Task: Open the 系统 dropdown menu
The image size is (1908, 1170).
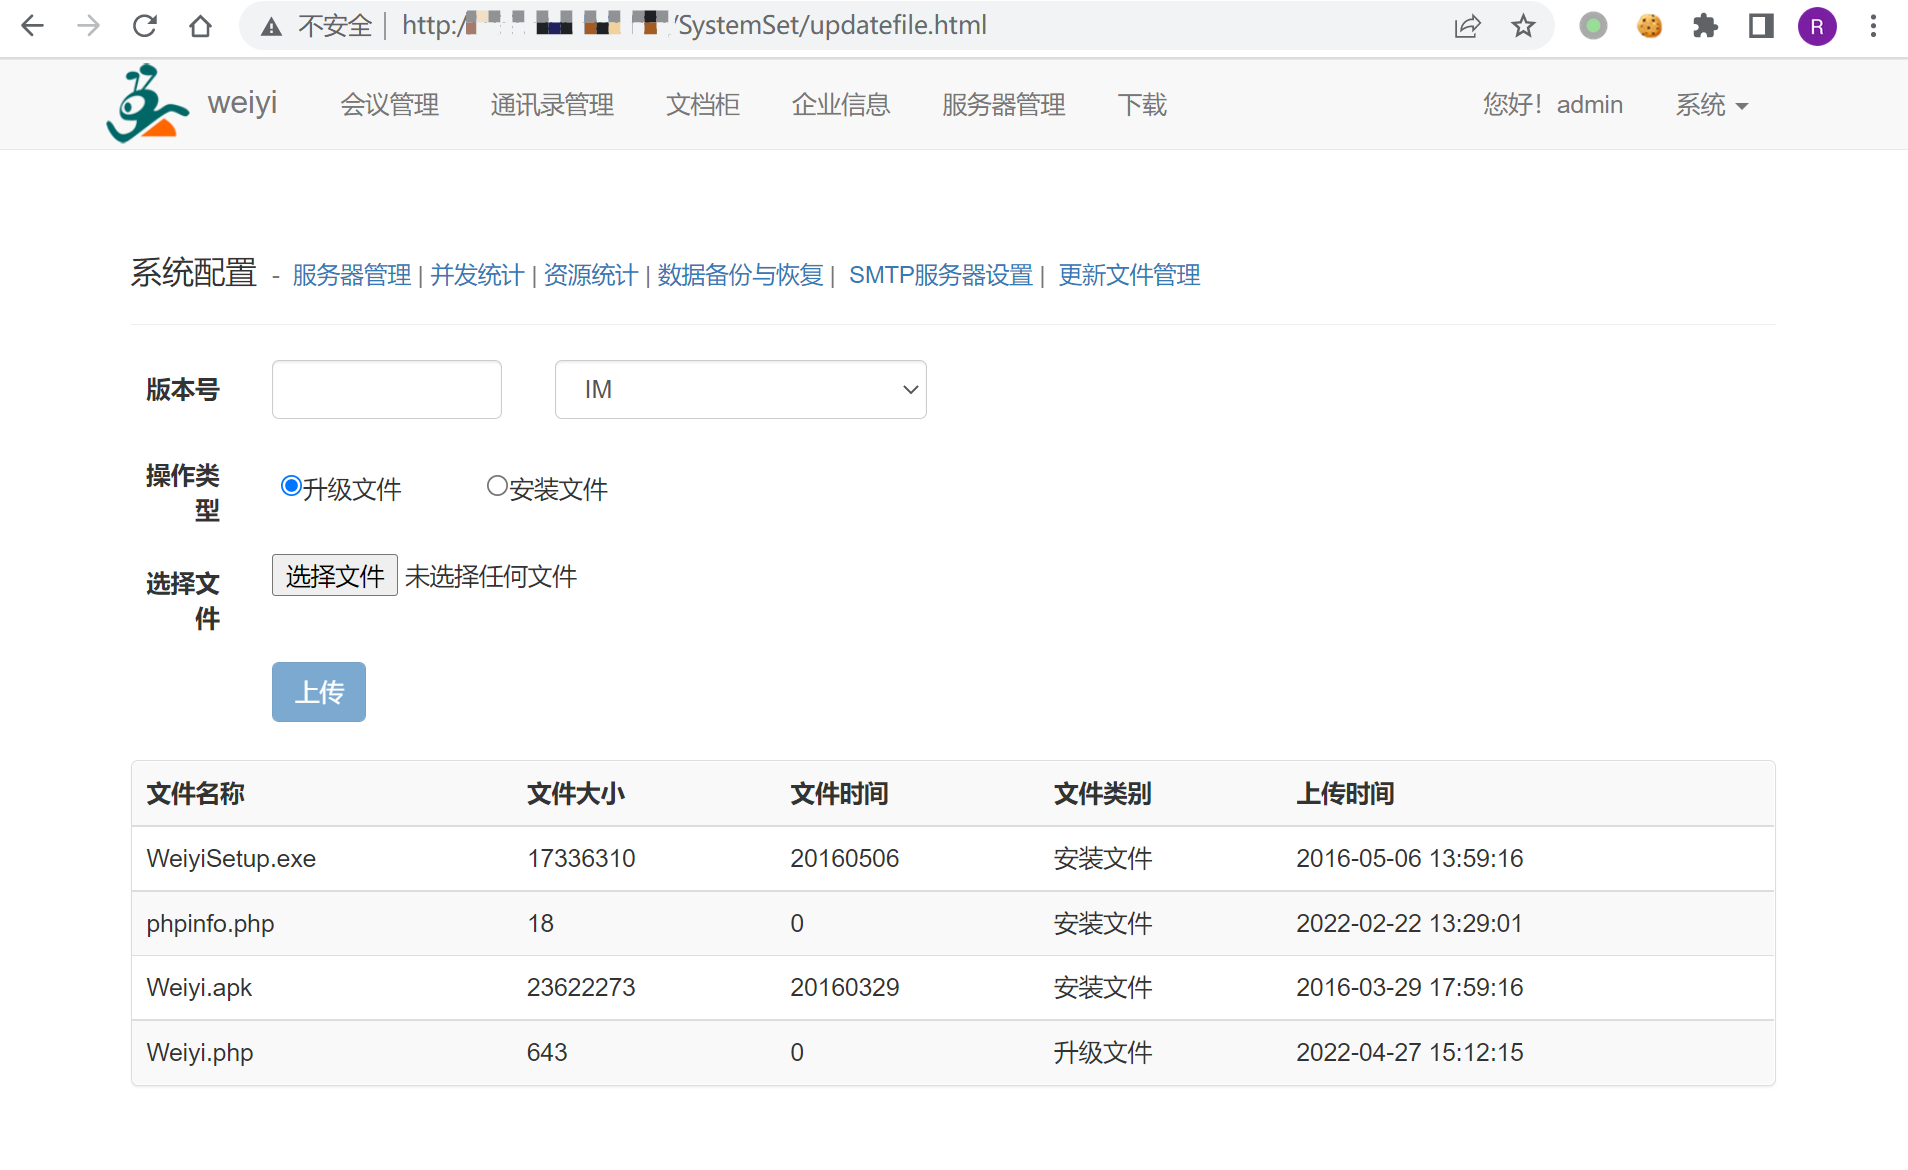Action: click(x=1711, y=105)
